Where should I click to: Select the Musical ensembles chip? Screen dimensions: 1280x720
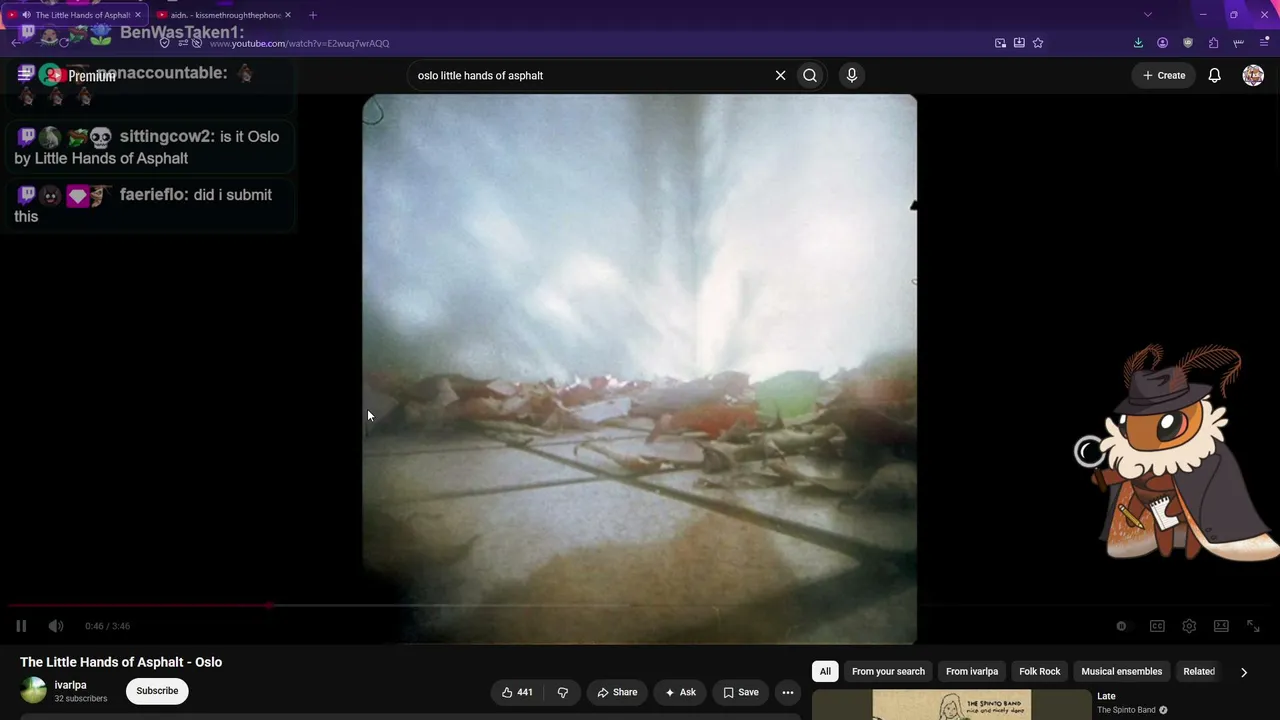(1122, 671)
